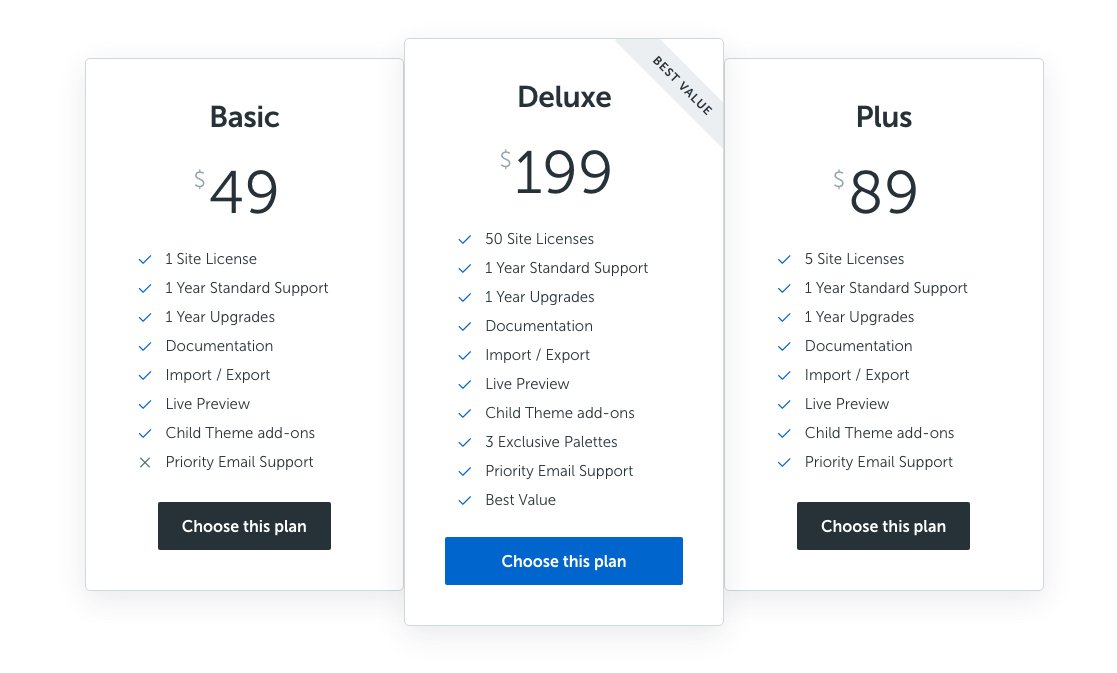This screenshot has height=673, width=1117.
Task: Click checkmark beside Deluxe 50 Site Licenses
Action: click(x=464, y=239)
